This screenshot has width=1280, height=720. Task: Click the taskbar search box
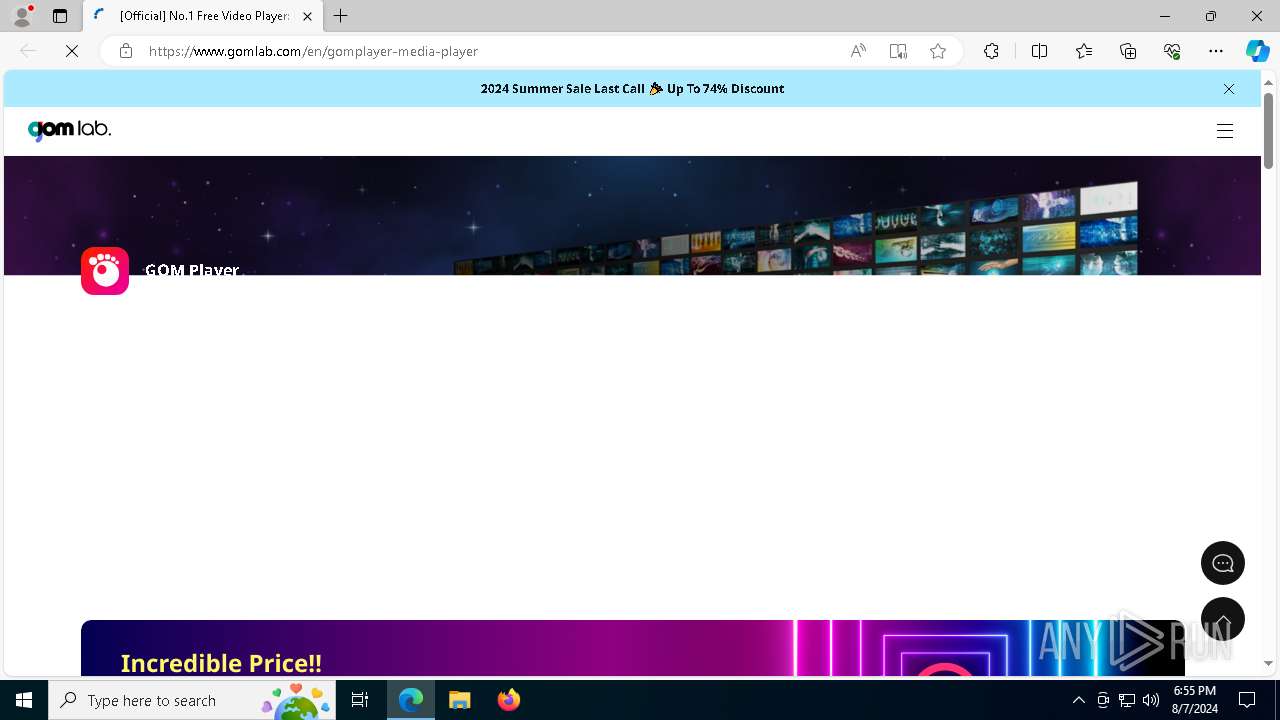[x=192, y=700]
